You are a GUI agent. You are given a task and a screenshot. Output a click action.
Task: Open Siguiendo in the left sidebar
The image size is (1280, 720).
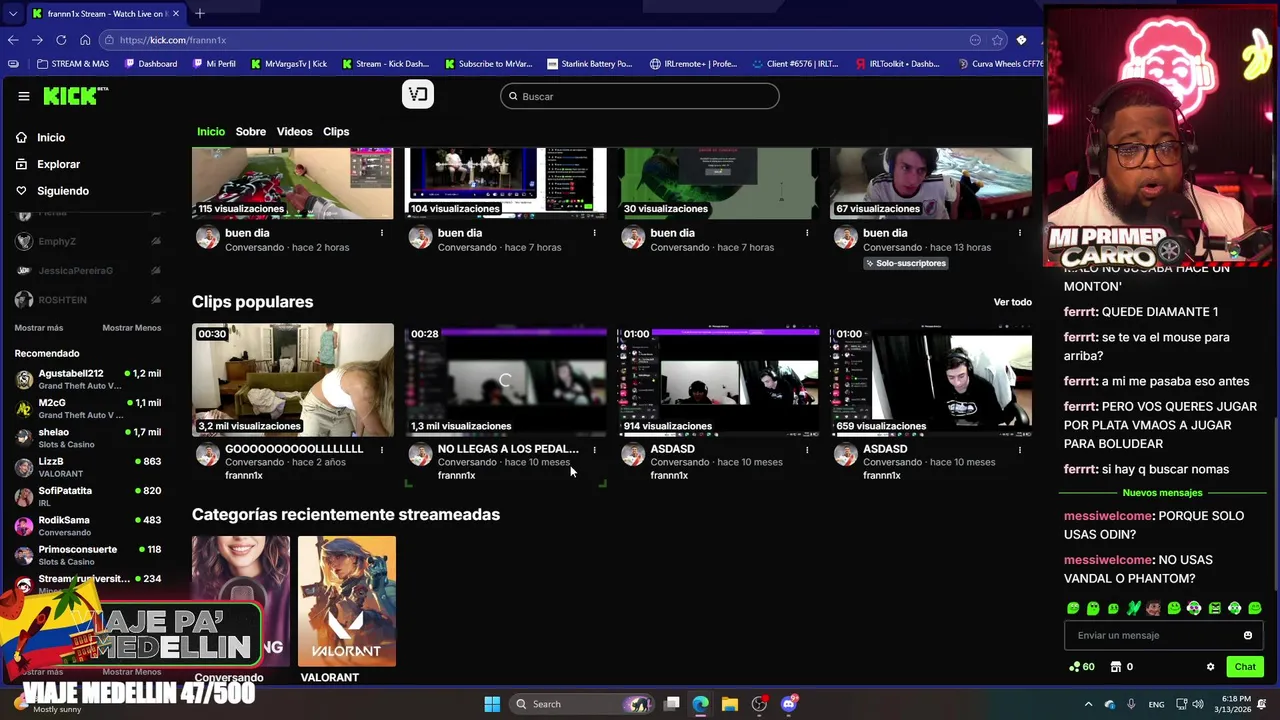point(52,191)
